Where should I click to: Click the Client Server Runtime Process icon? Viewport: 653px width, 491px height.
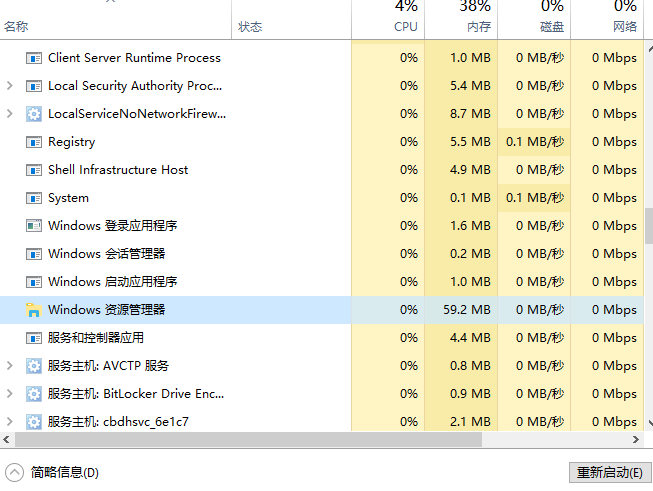point(34,58)
